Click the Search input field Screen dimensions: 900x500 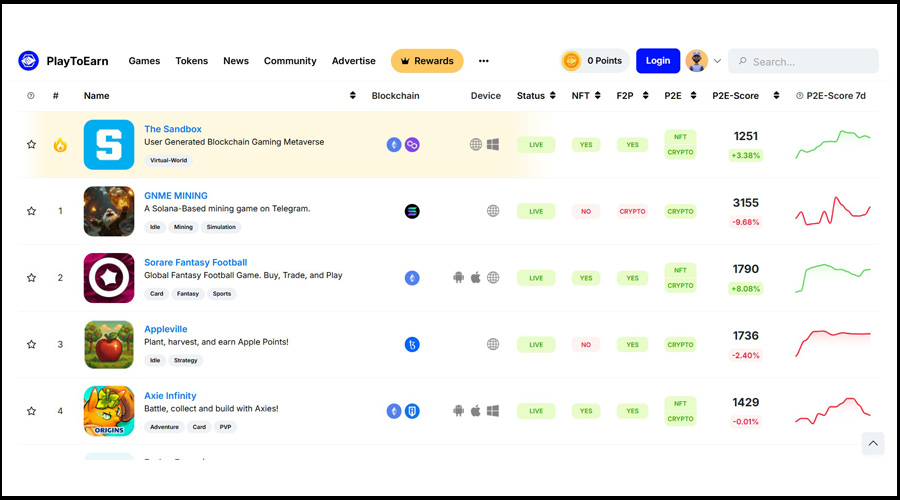[x=811, y=62]
